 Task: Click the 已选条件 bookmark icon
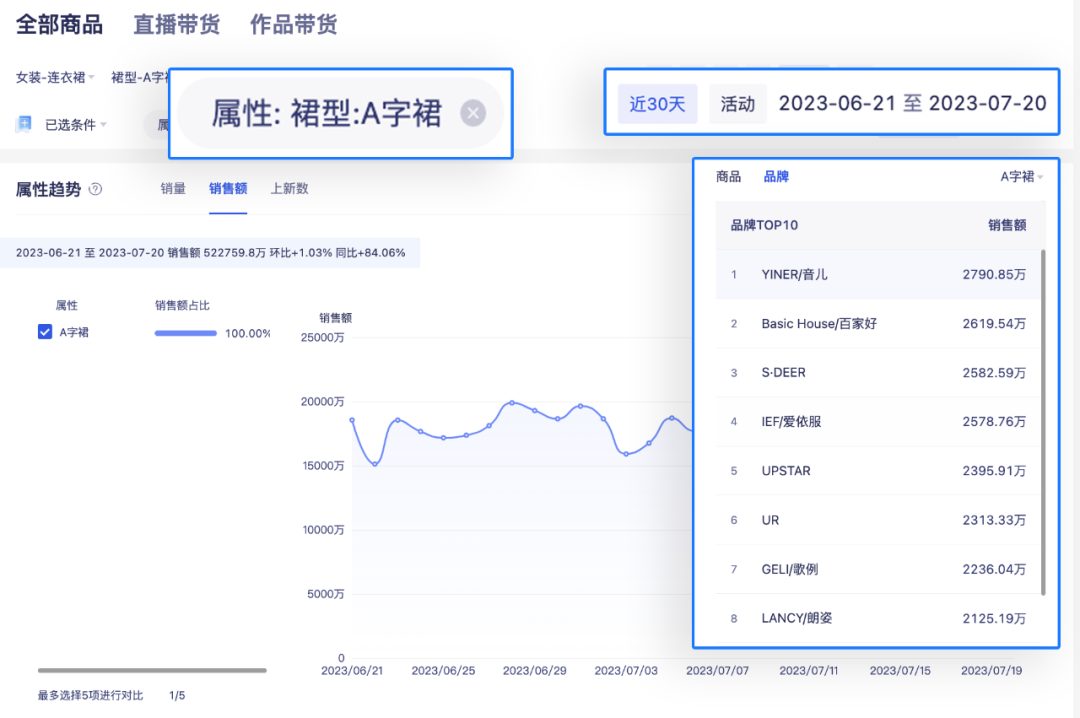(24, 124)
